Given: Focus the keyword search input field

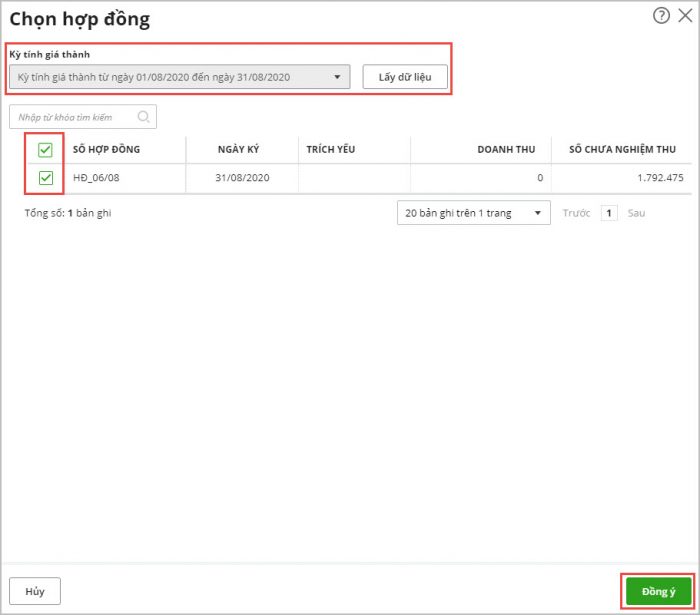Looking at the screenshot, I should click(x=75, y=117).
